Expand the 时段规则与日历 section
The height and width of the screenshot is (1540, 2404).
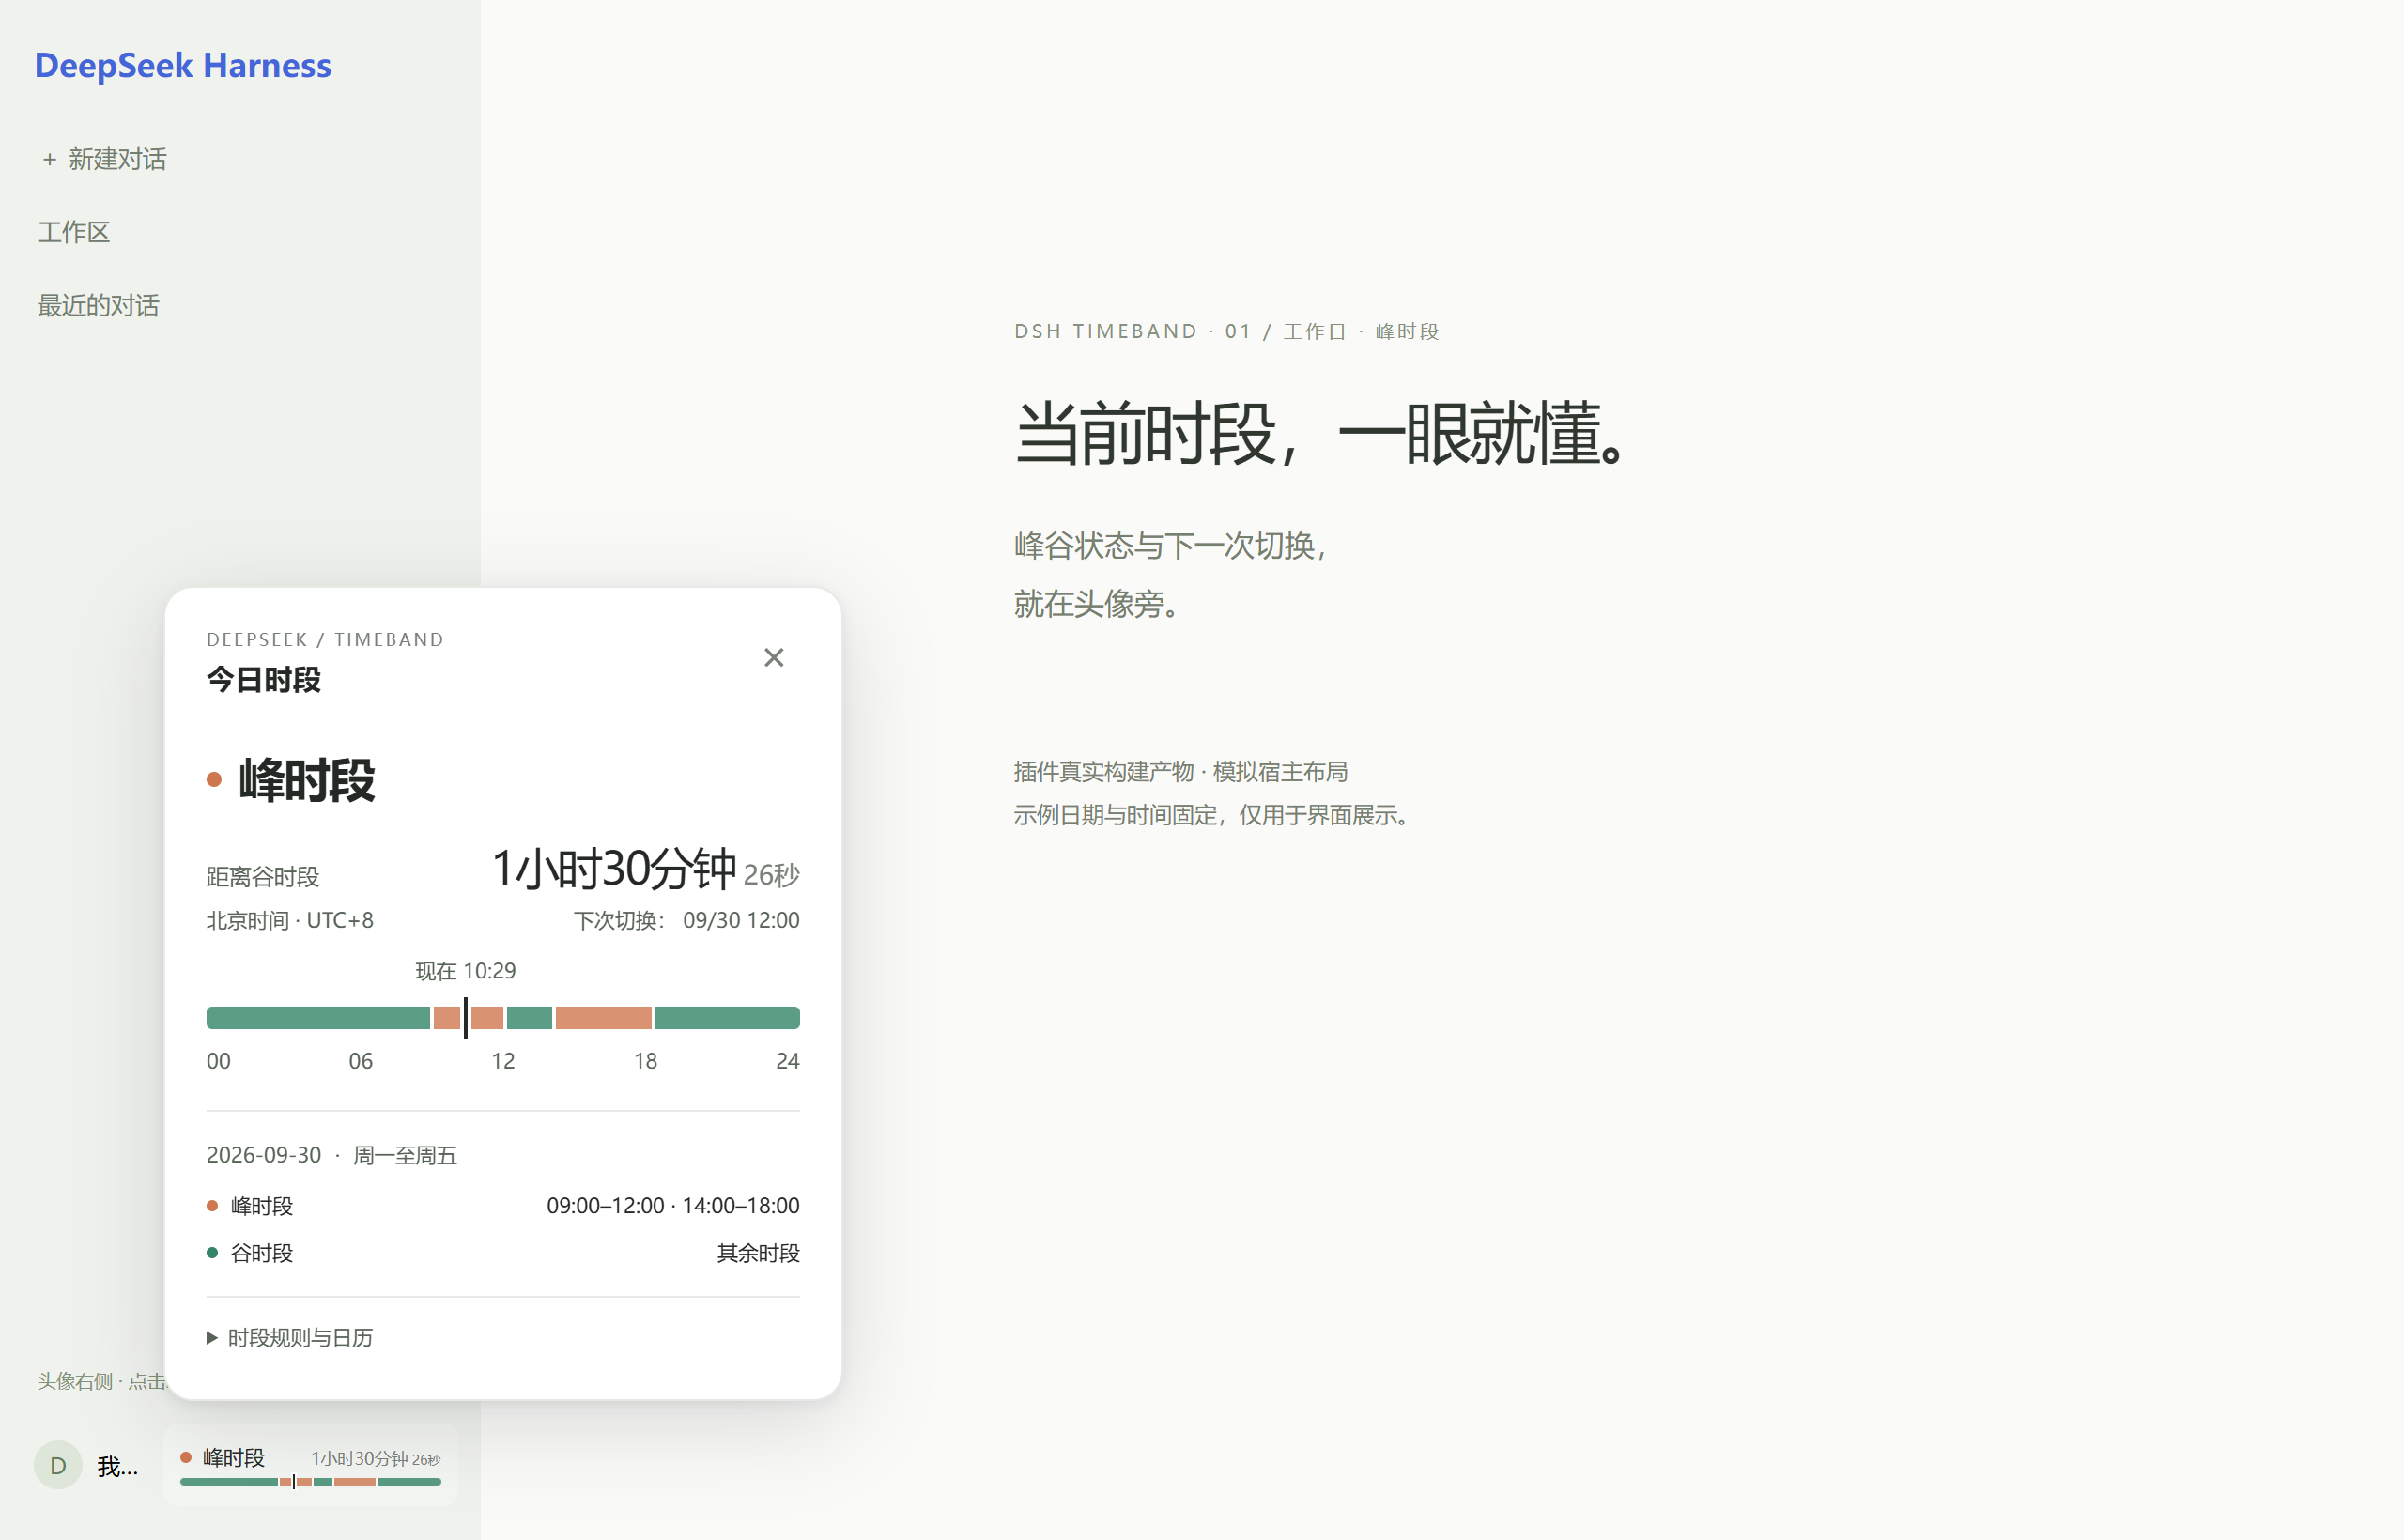point(290,1337)
